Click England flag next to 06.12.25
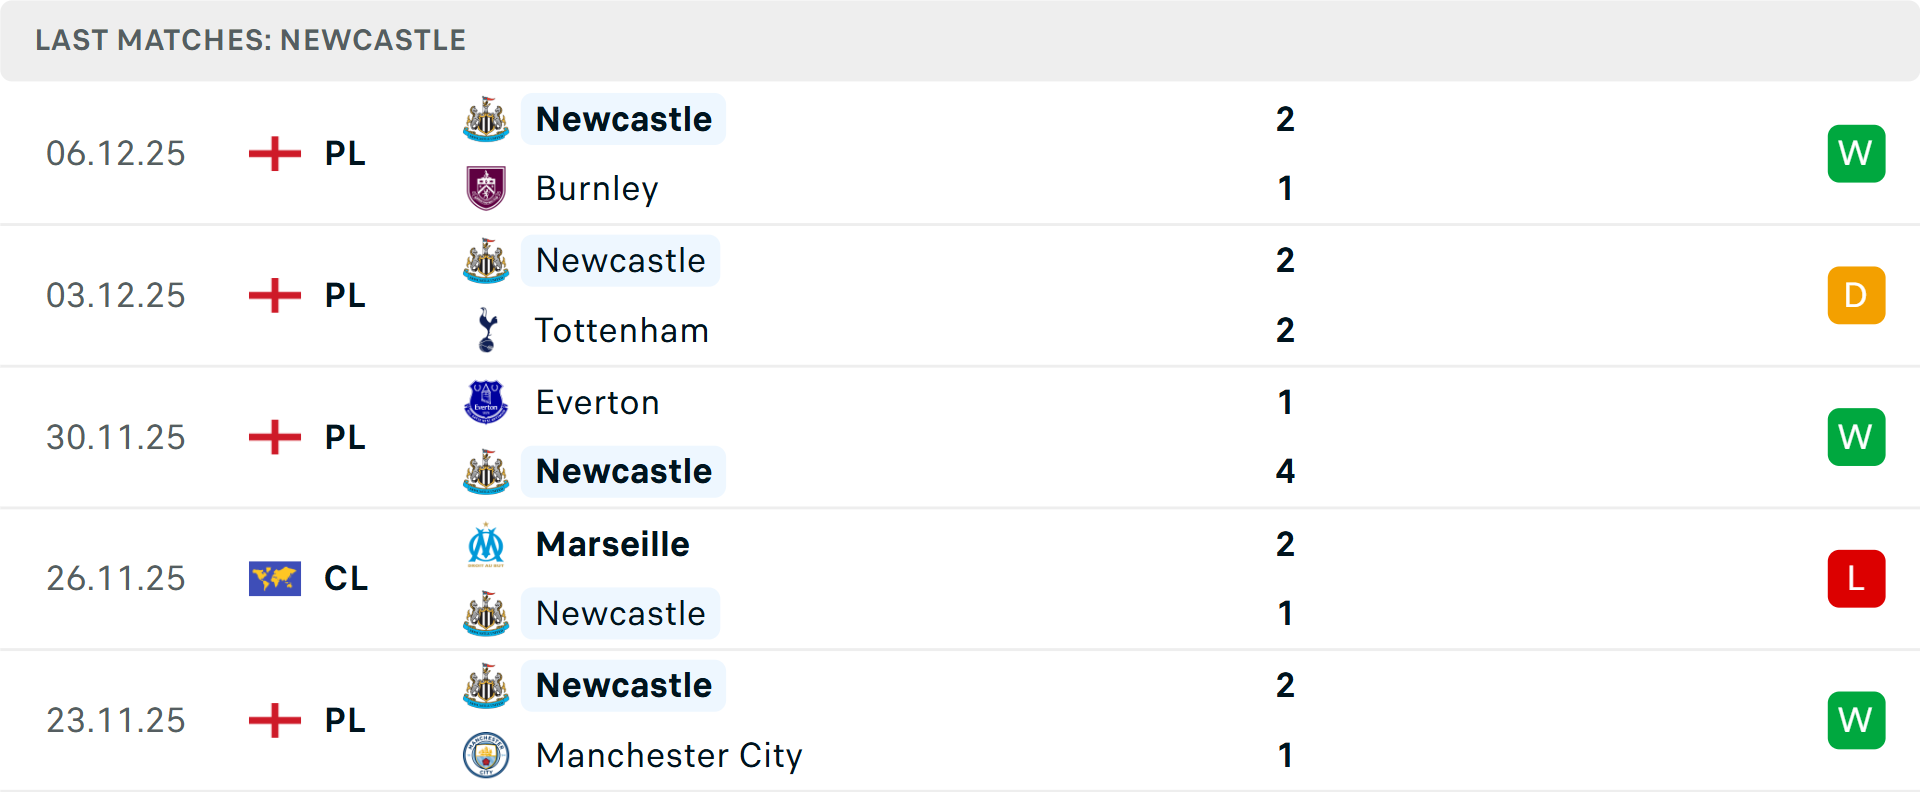The image size is (1920, 792). click(275, 154)
